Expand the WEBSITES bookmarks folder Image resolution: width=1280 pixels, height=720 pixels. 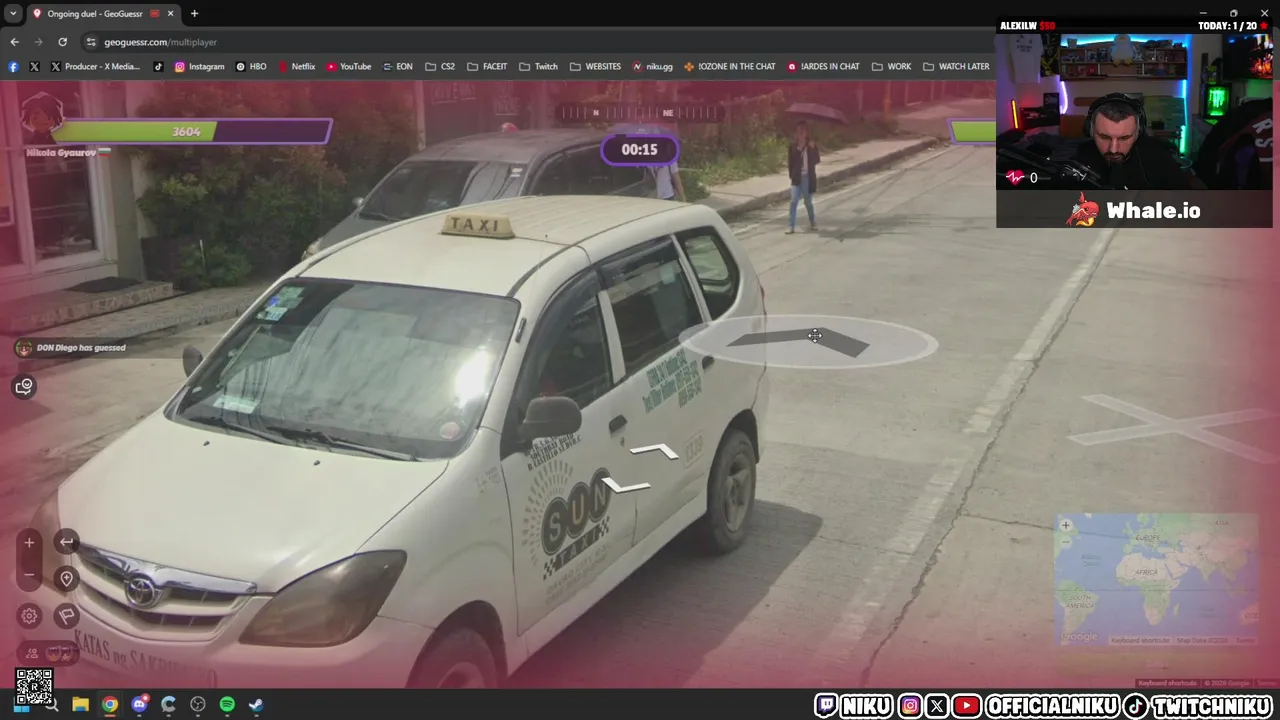click(x=595, y=67)
